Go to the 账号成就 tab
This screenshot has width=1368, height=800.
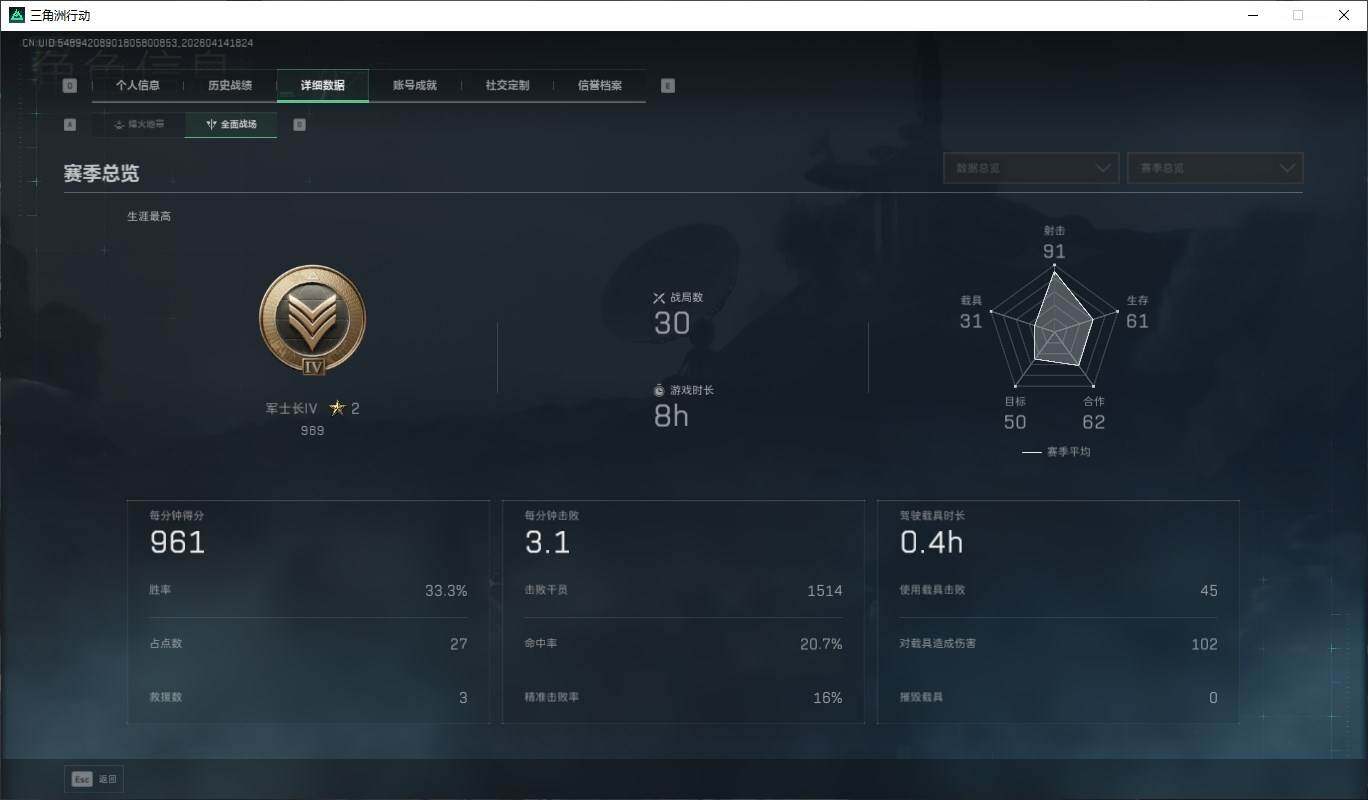coord(415,86)
